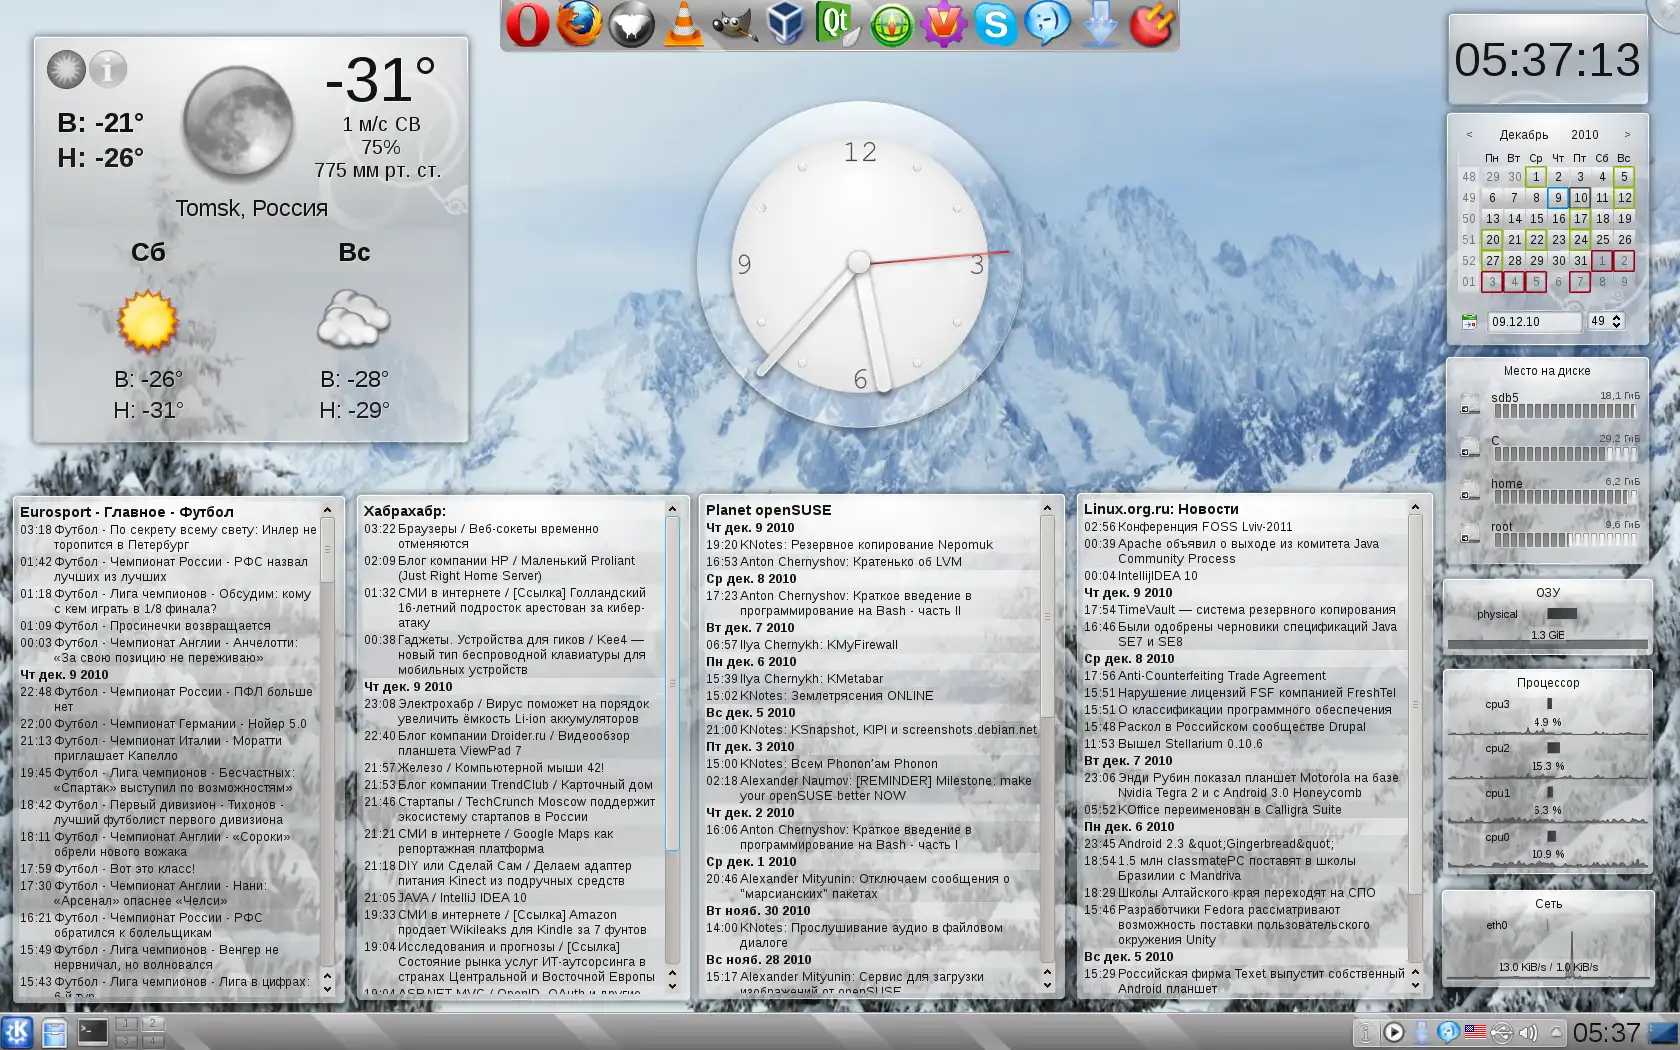Increase the calendar week number stepper

pyautogui.click(x=1617, y=317)
